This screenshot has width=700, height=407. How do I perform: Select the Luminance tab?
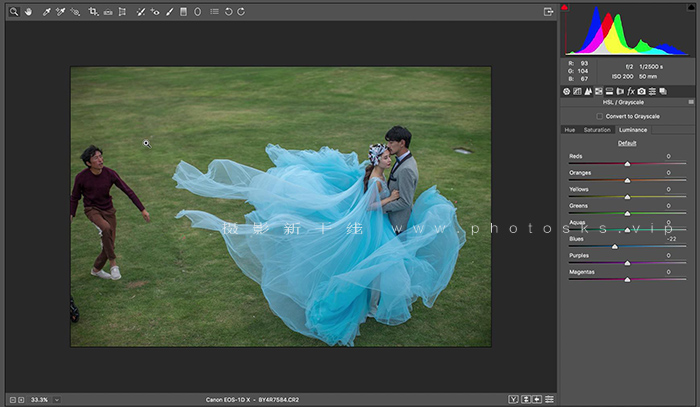coord(633,130)
